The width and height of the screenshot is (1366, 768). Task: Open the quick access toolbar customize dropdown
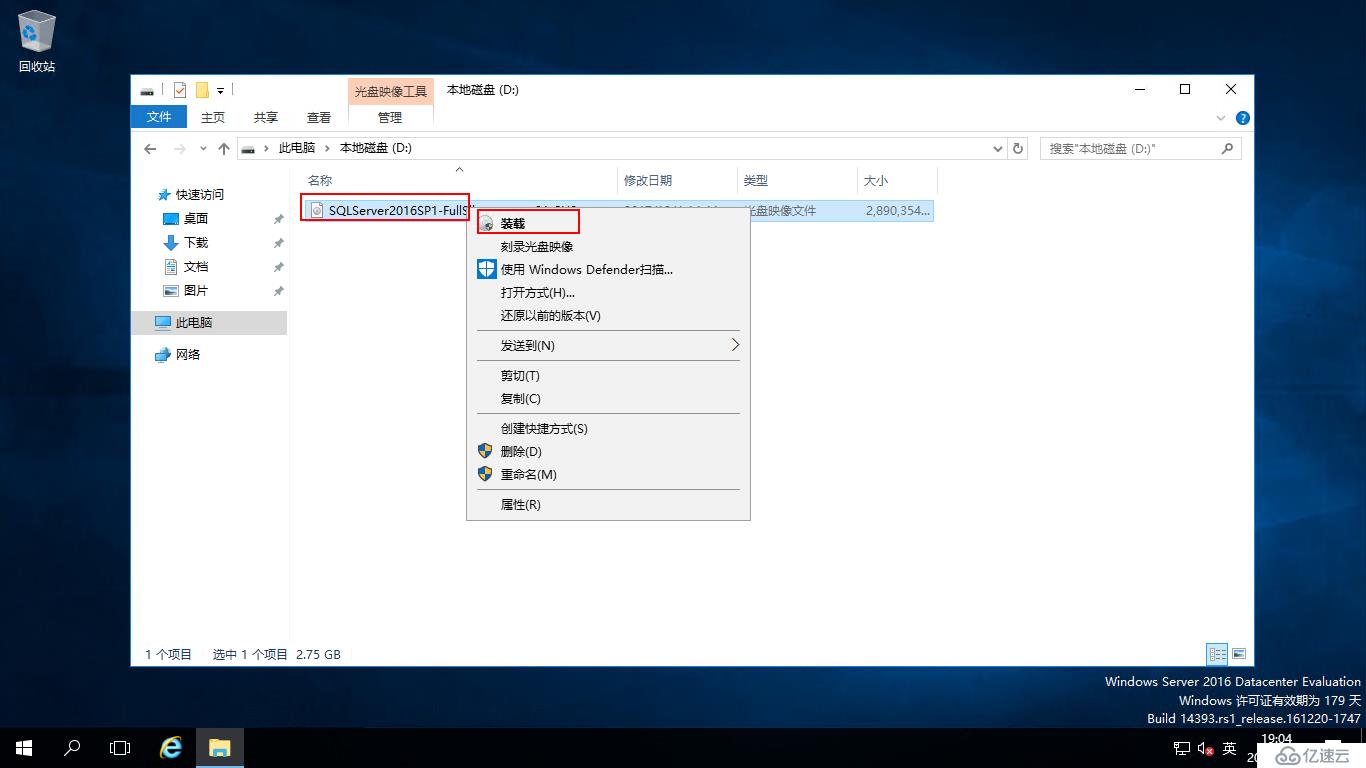(220, 91)
